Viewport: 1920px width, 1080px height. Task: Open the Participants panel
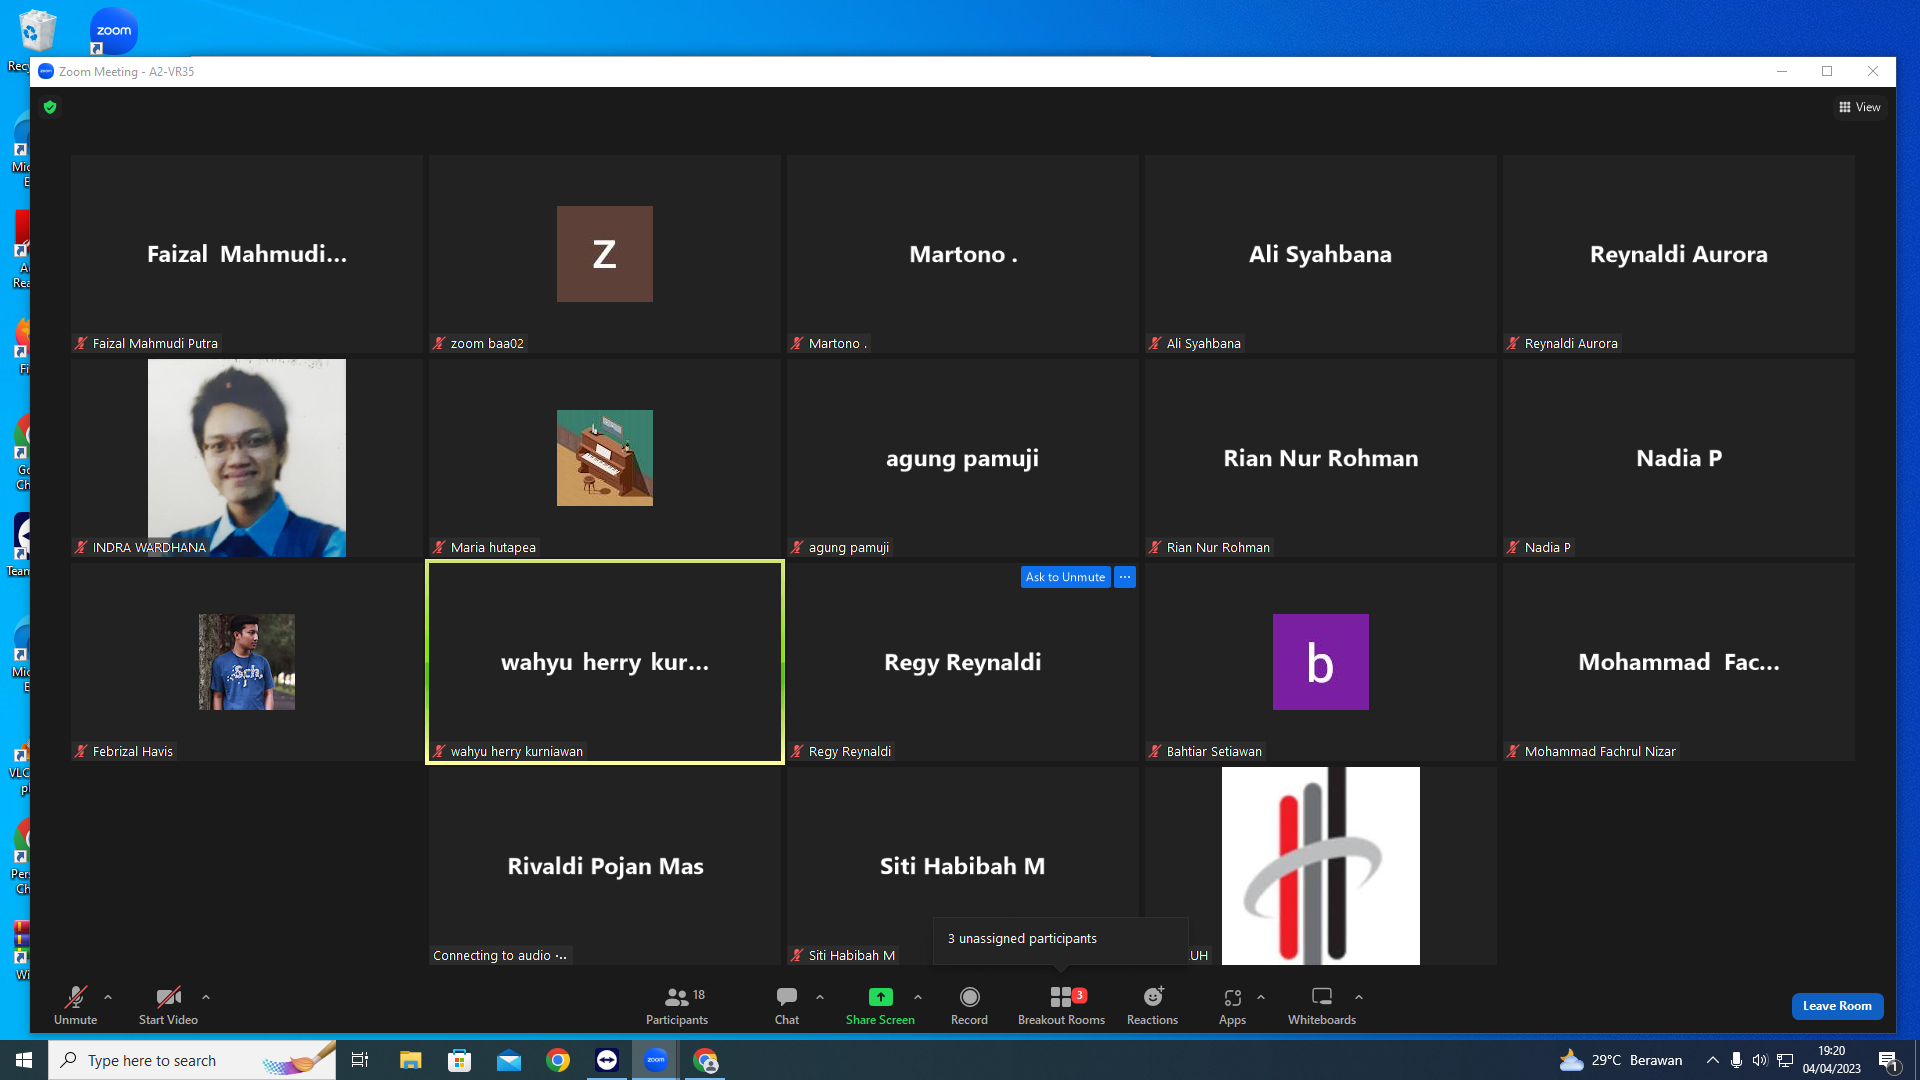(x=677, y=1005)
